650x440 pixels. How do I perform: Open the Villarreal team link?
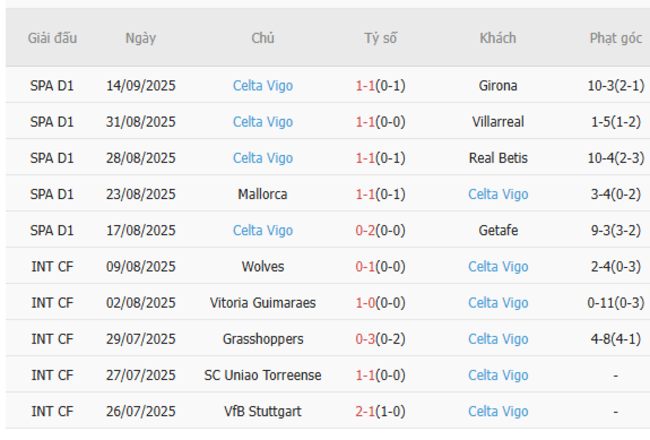498,122
